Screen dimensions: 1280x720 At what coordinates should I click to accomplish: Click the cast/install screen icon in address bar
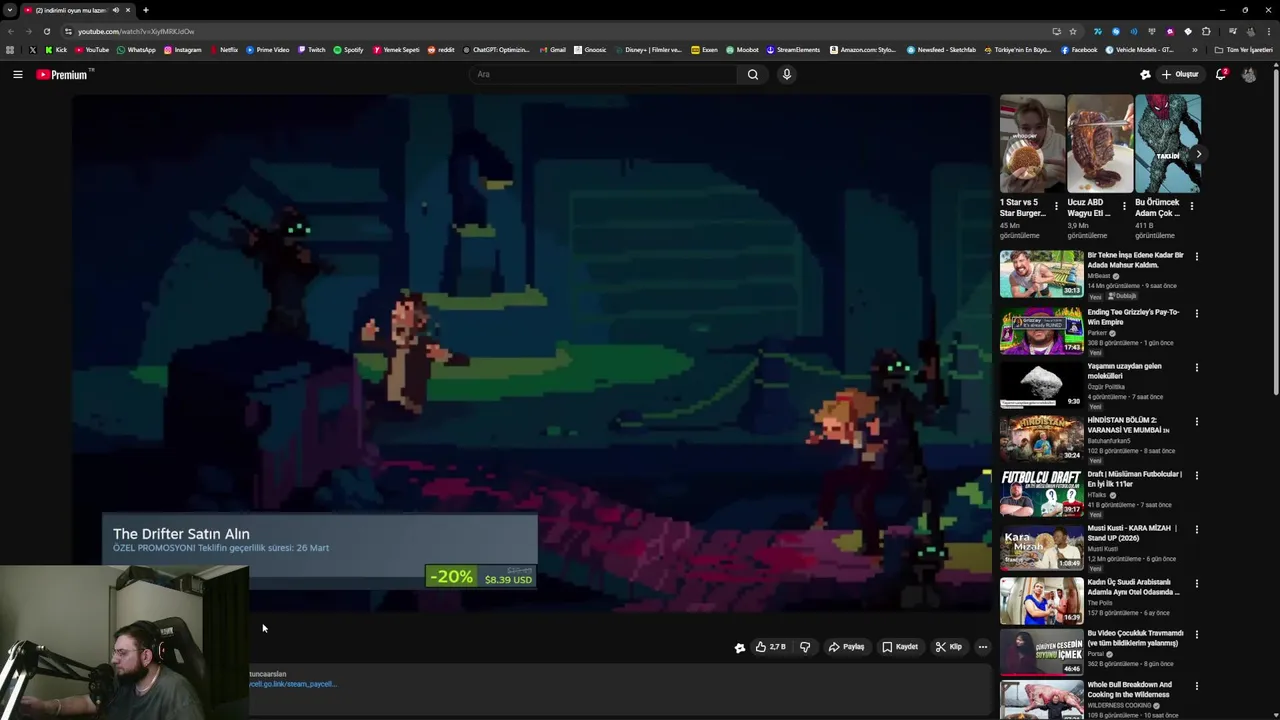1056,31
